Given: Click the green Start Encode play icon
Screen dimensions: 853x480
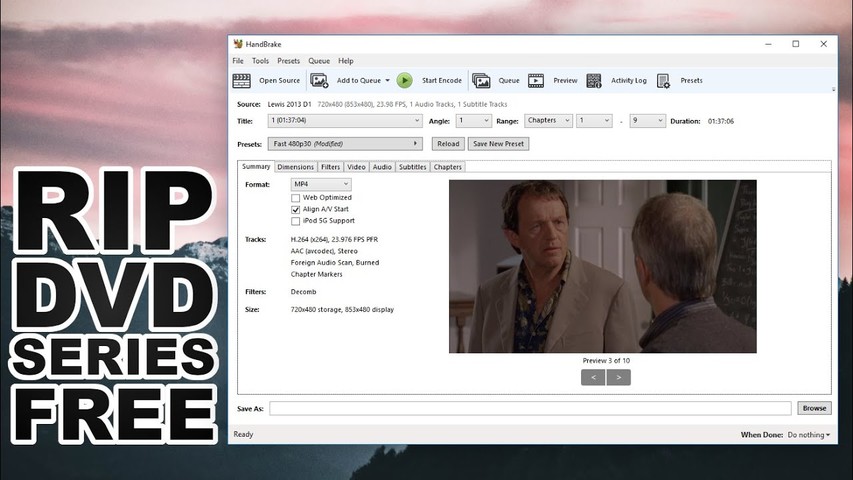Looking at the screenshot, I should point(404,81).
